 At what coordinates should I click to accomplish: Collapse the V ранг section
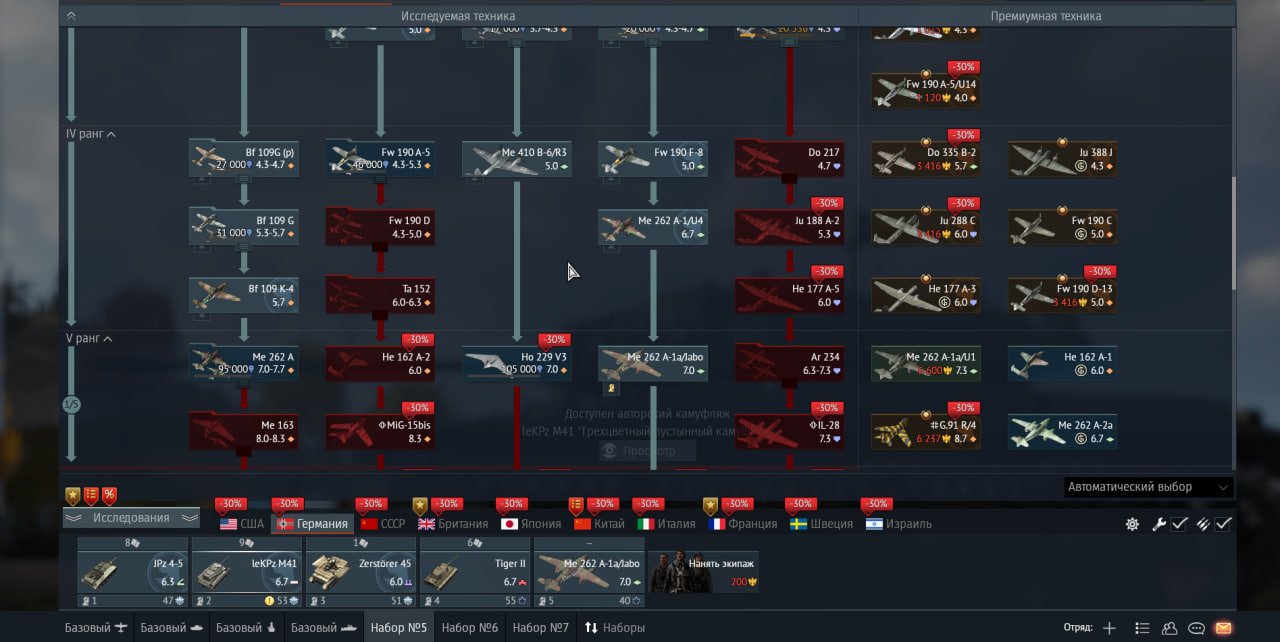click(88, 339)
